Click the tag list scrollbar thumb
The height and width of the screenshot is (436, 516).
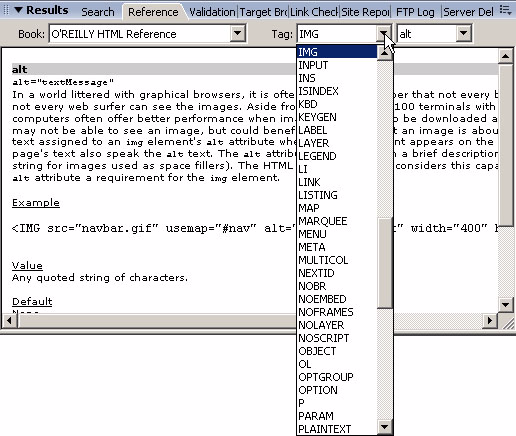point(385,263)
